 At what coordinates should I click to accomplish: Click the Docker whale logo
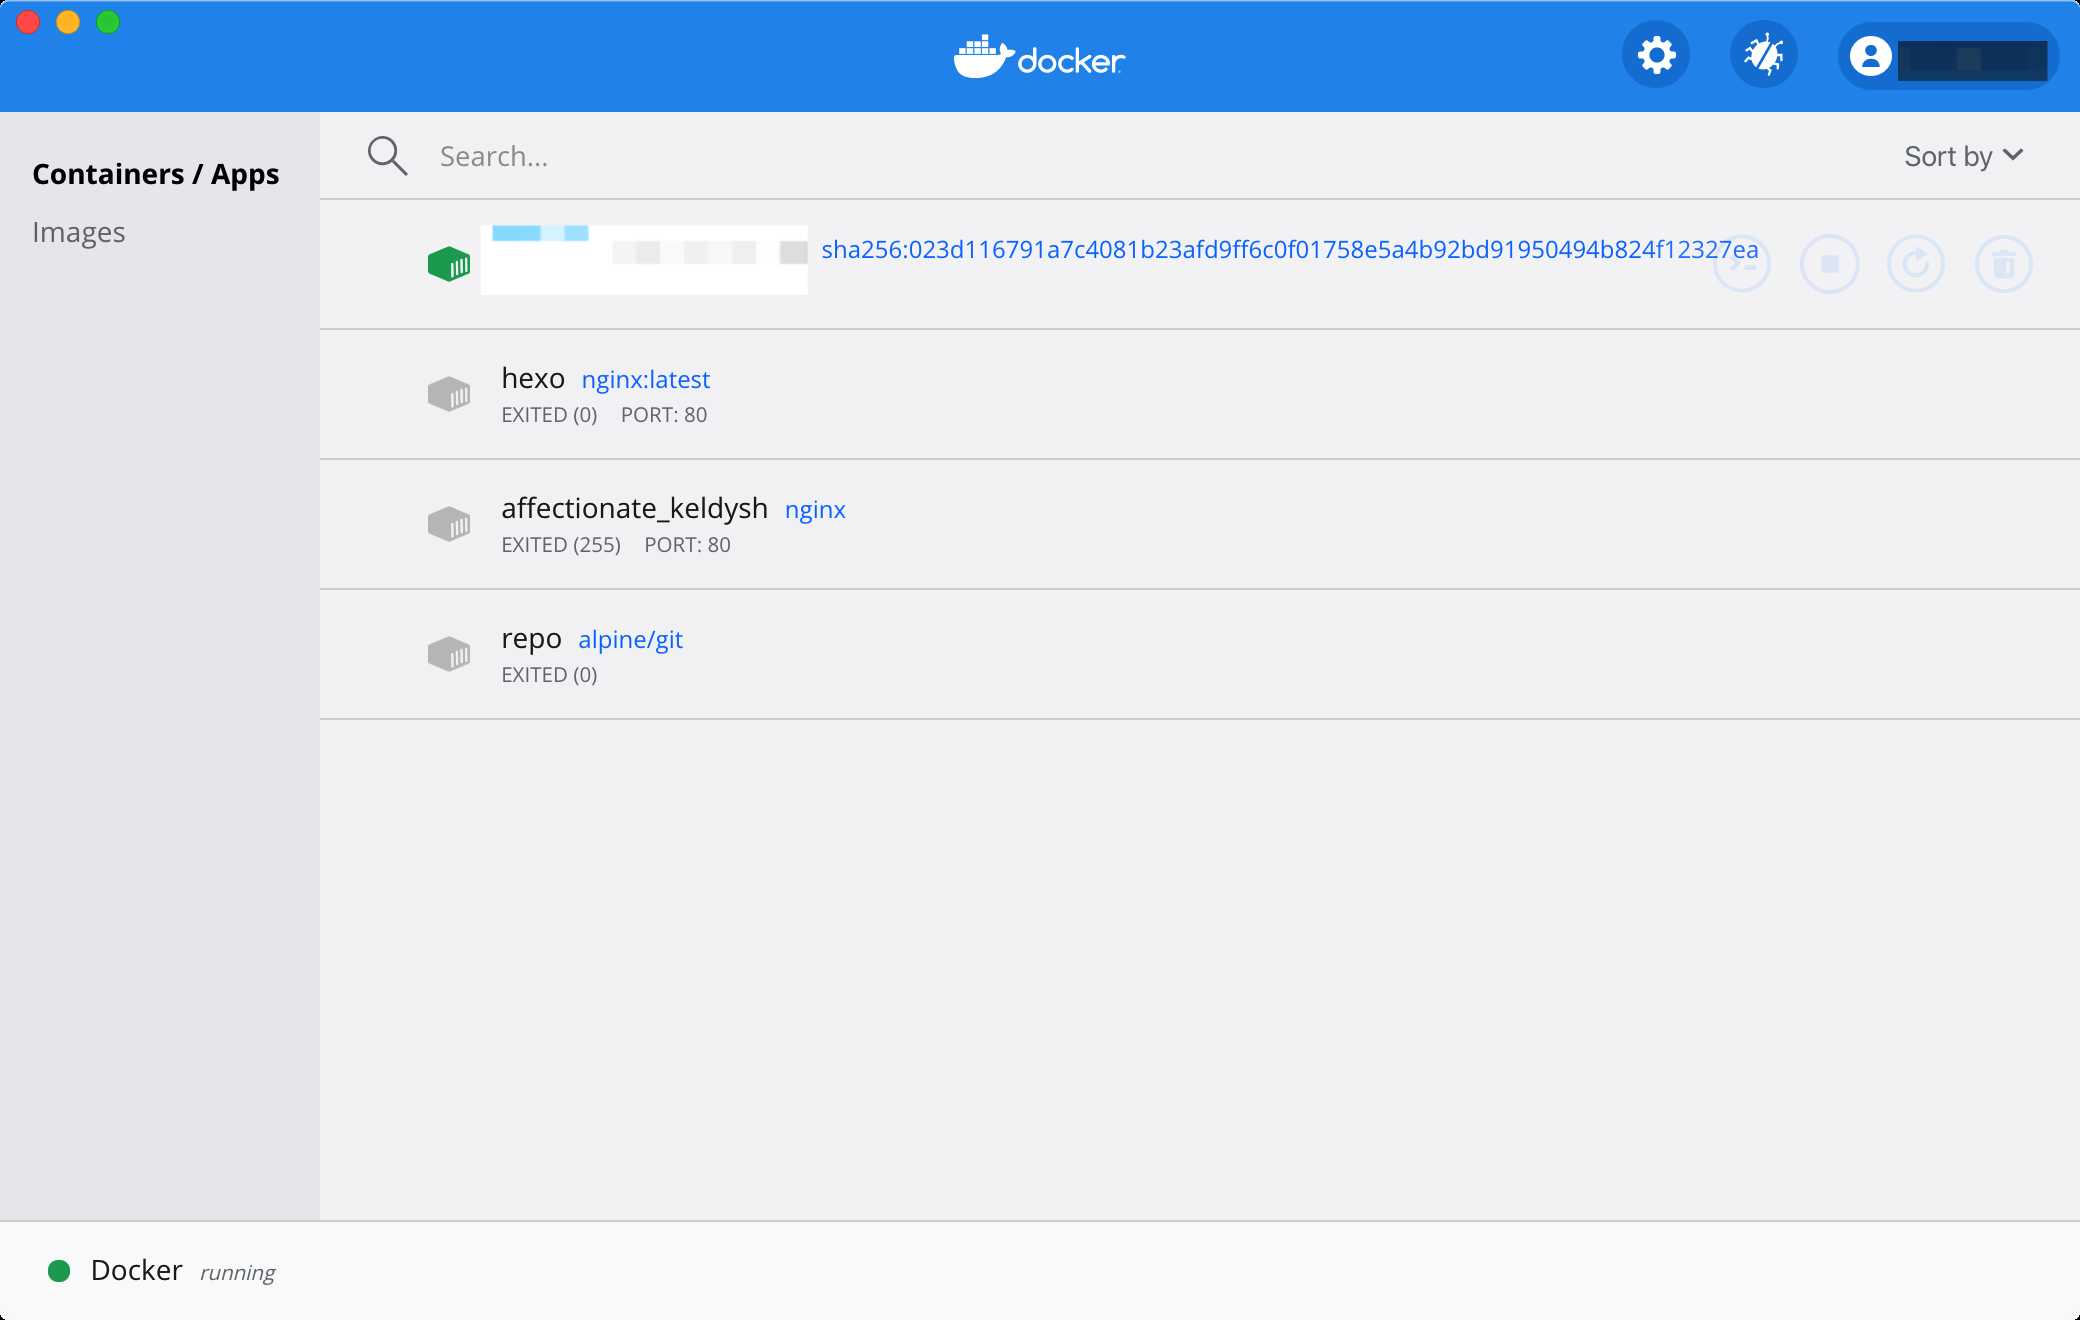(x=1039, y=57)
